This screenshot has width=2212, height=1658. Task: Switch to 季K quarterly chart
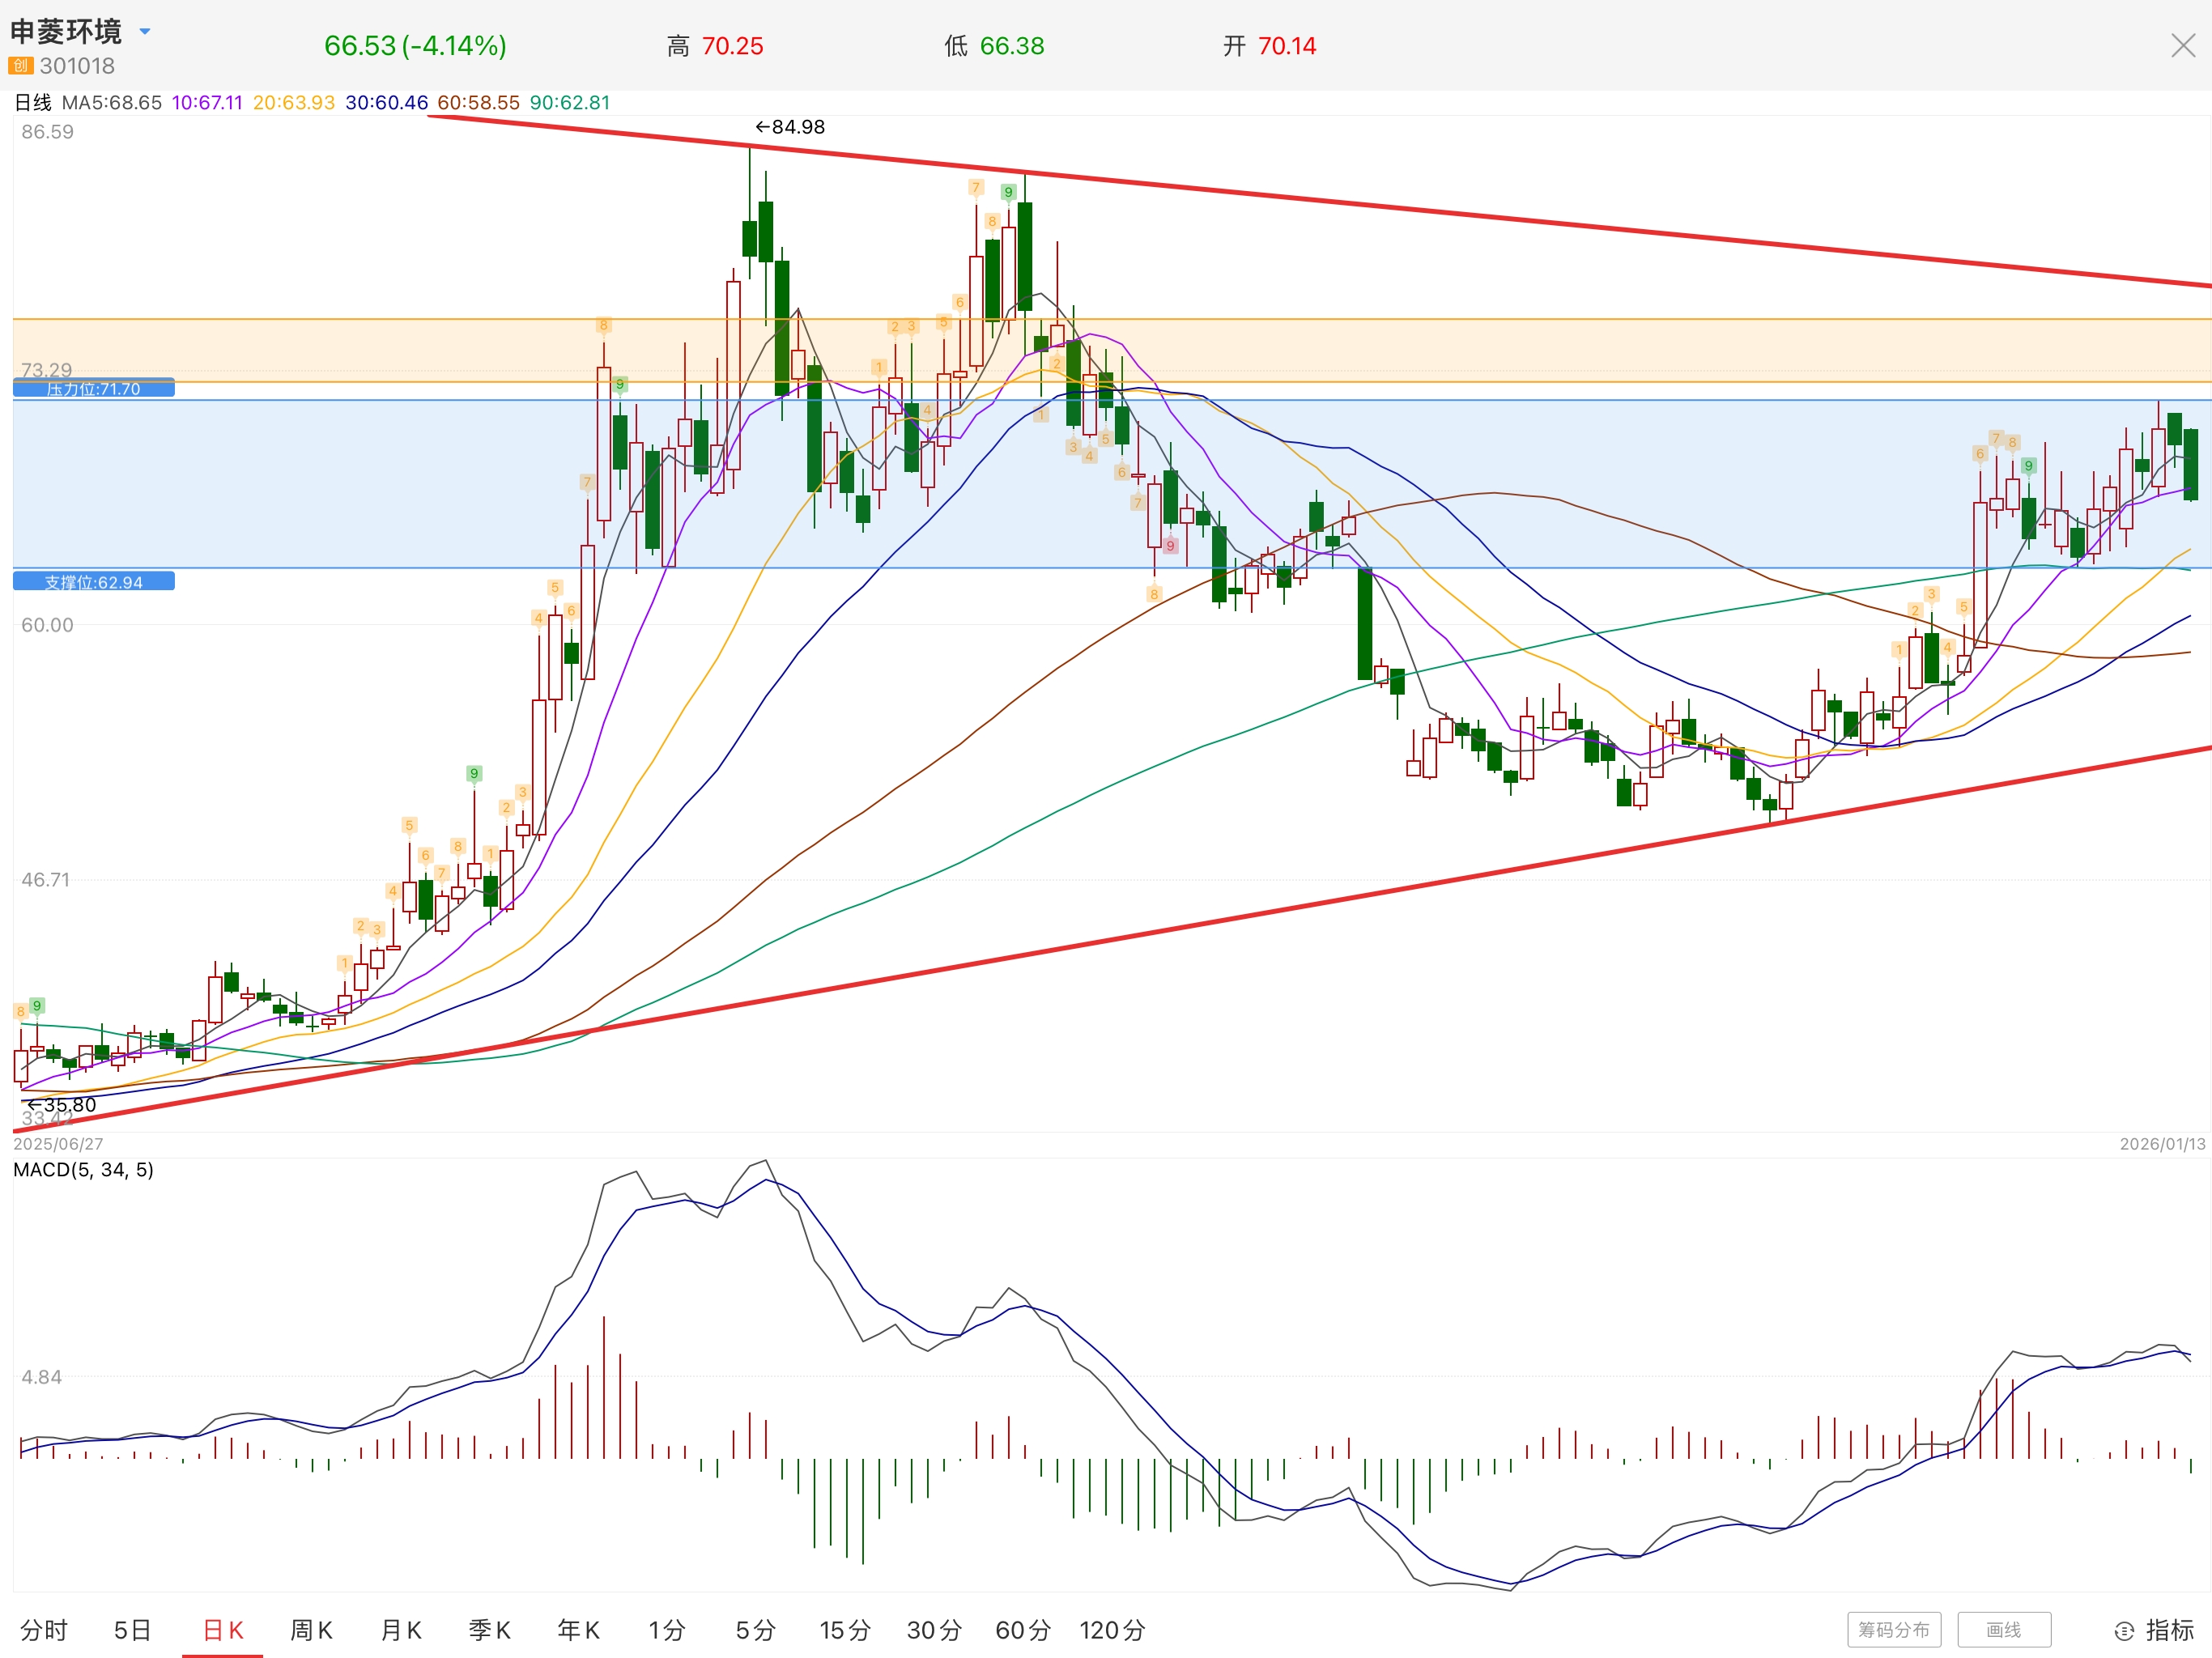pos(490,1631)
